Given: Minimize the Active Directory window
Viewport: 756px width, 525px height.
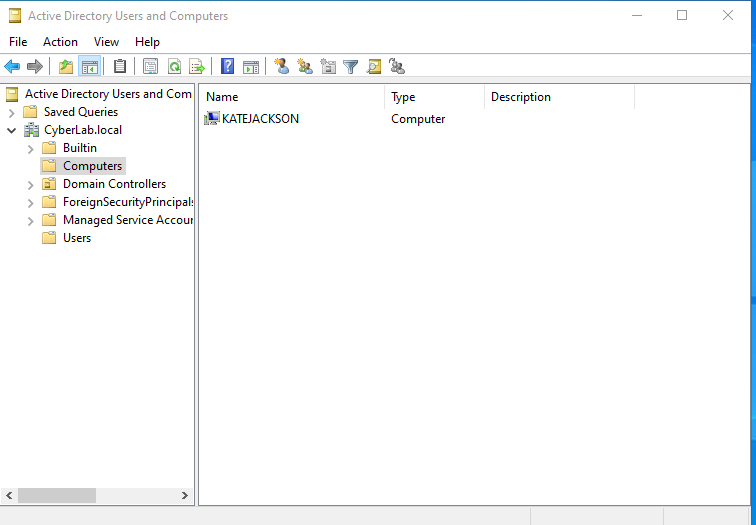Looking at the screenshot, I should [637, 15].
